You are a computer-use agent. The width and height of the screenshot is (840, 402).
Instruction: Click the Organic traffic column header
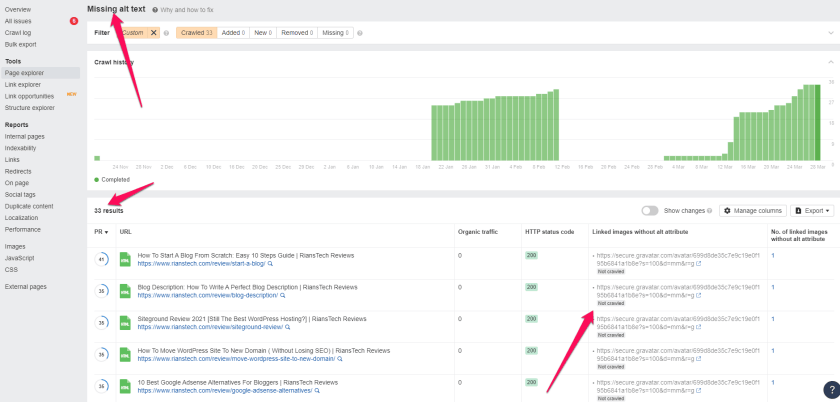point(478,232)
